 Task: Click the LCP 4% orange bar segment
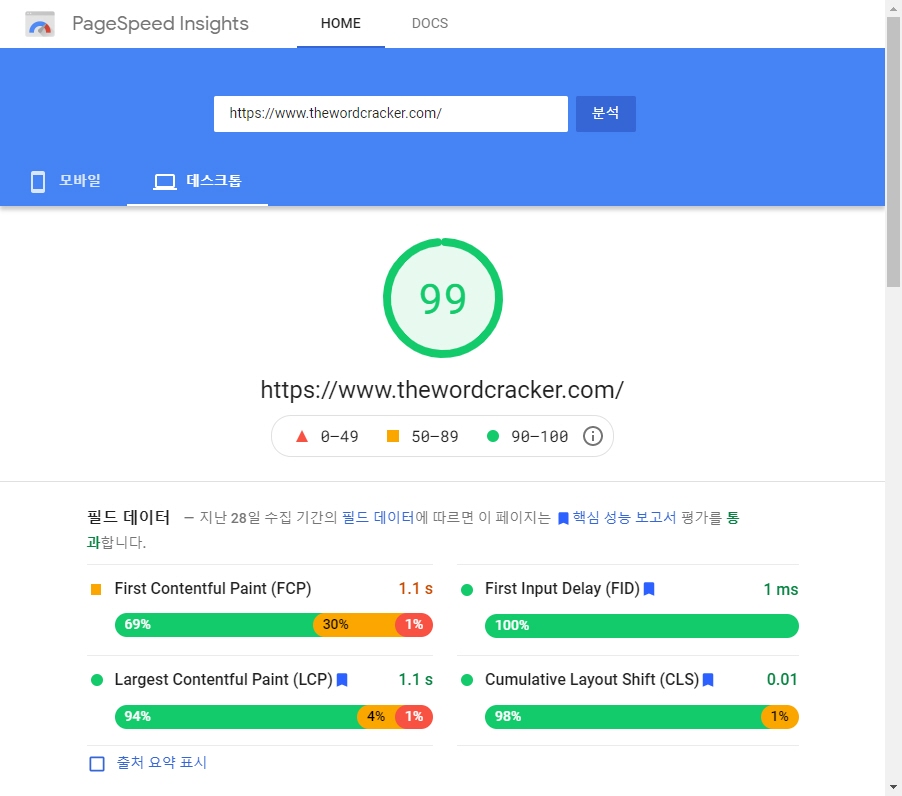tap(377, 717)
